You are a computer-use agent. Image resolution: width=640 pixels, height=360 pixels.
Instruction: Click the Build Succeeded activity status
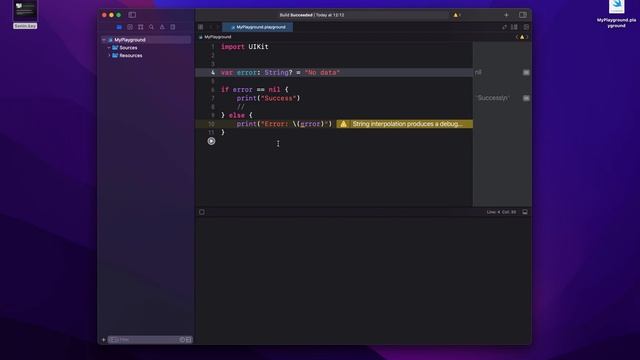[312, 15]
